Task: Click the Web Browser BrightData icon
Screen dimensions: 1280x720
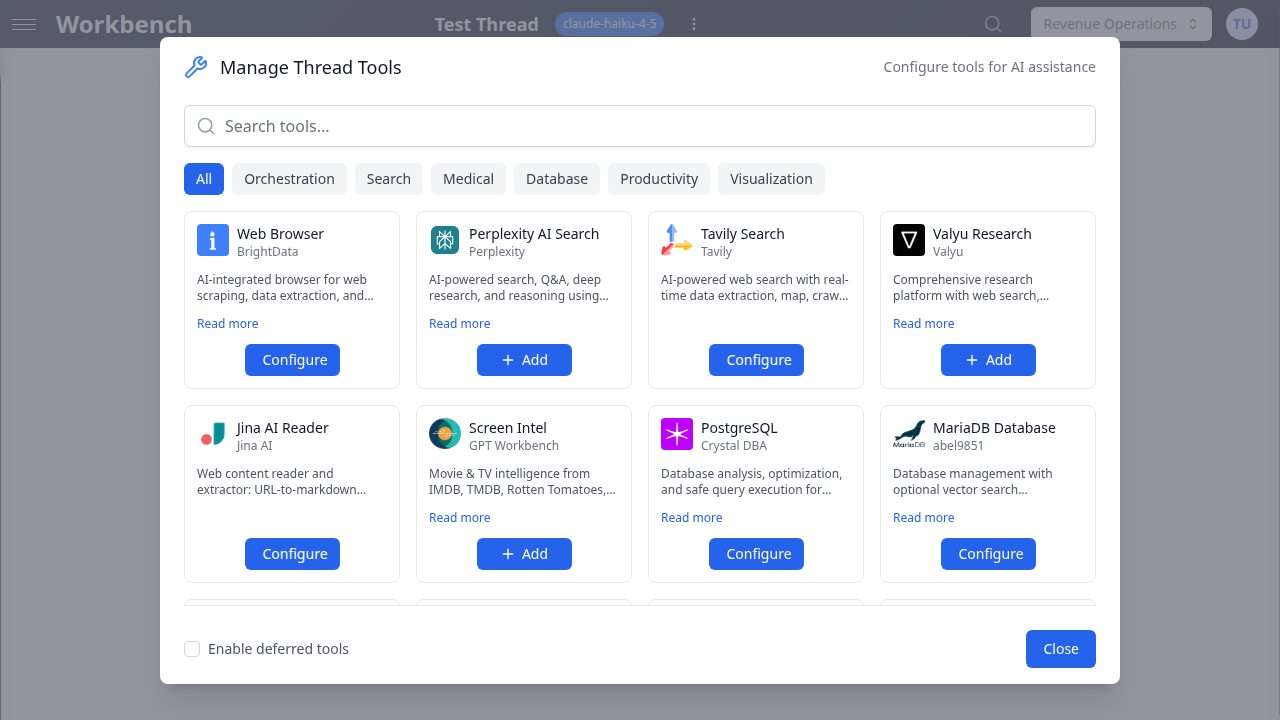Action: pyautogui.click(x=213, y=240)
